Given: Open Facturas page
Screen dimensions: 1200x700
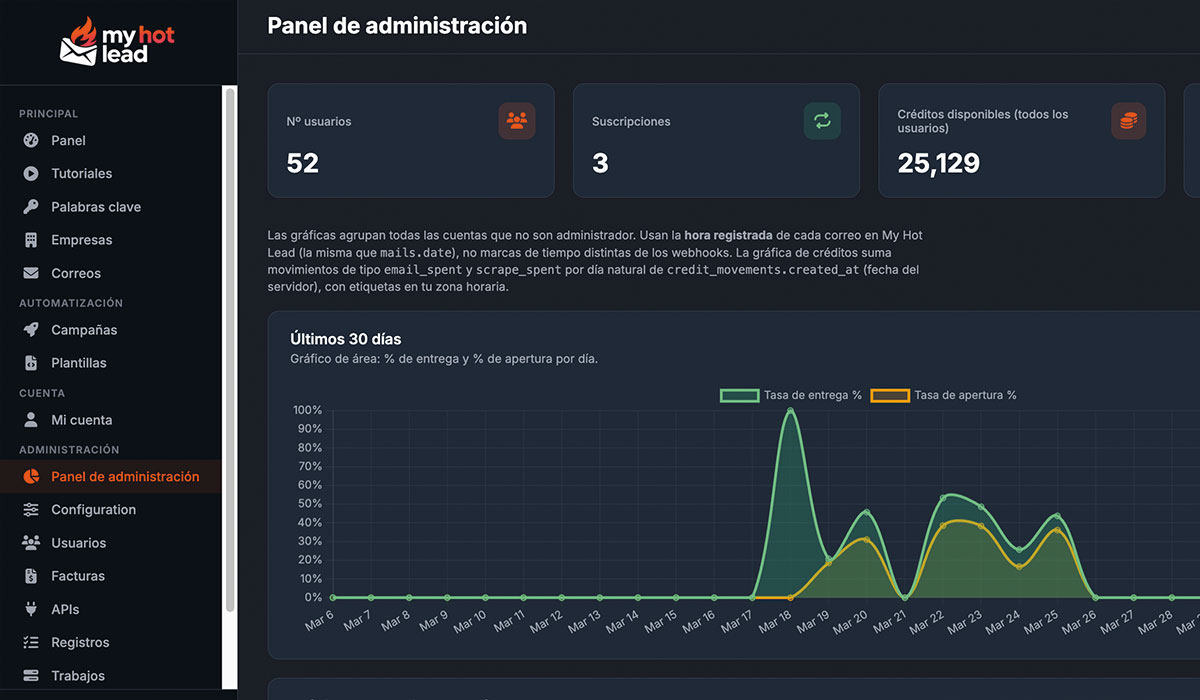Looking at the screenshot, I should coord(111,576).
